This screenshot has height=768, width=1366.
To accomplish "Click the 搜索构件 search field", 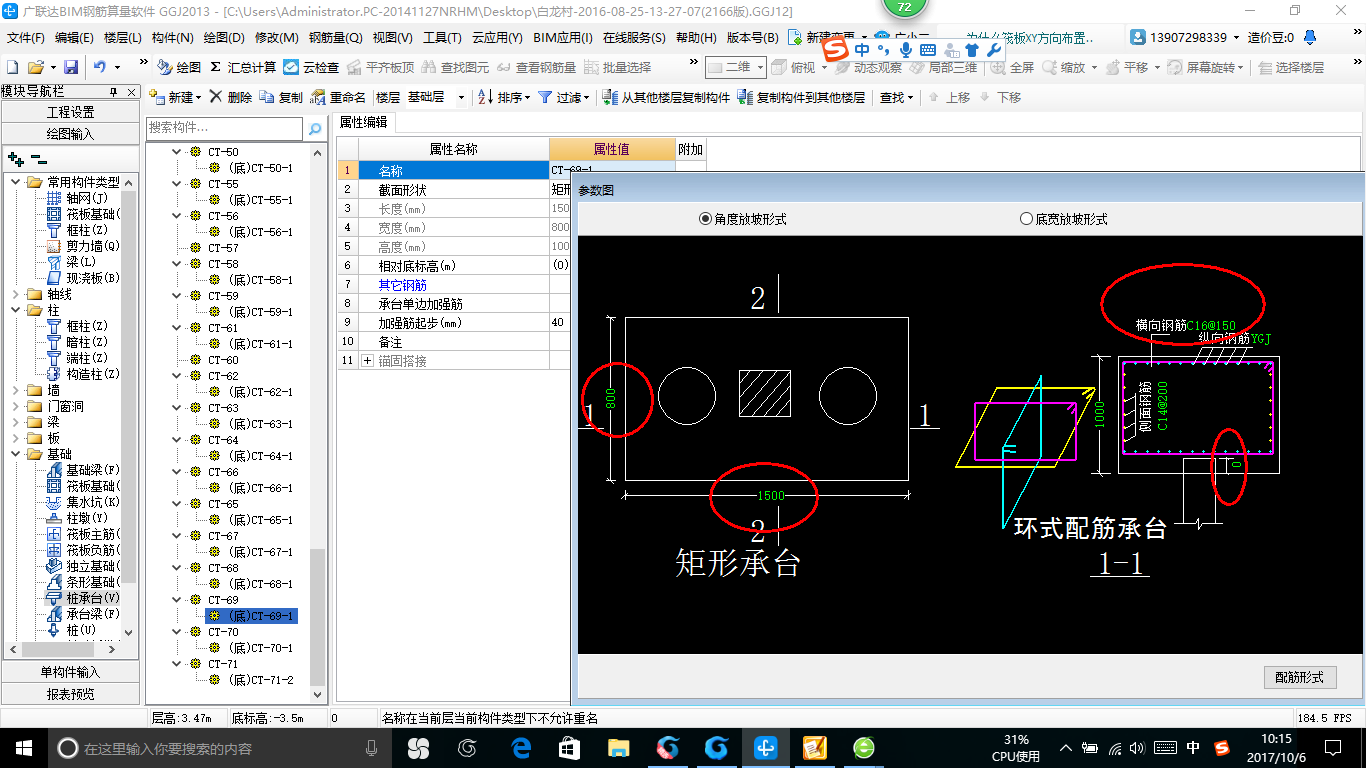I will [x=224, y=129].
